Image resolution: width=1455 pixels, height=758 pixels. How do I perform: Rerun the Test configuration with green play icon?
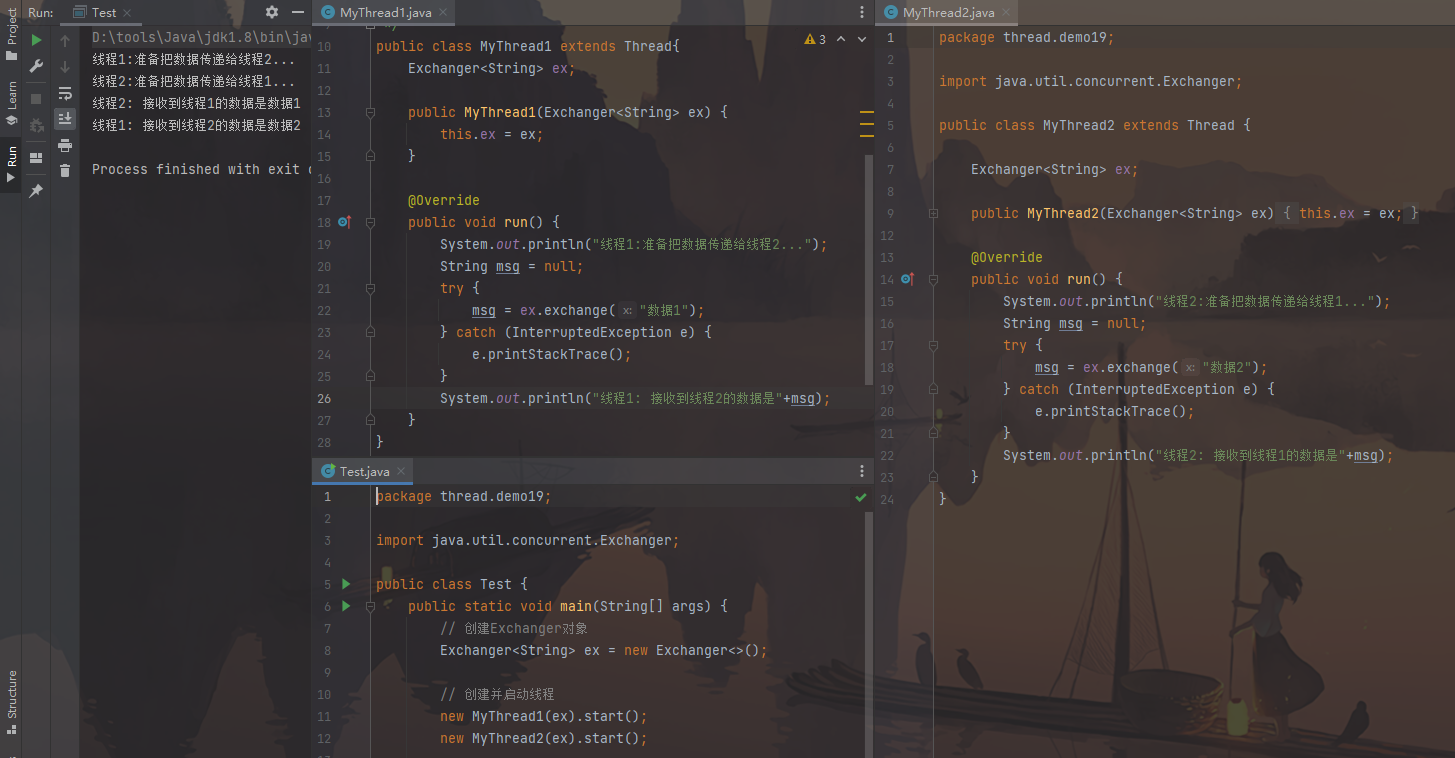(36, 41)
